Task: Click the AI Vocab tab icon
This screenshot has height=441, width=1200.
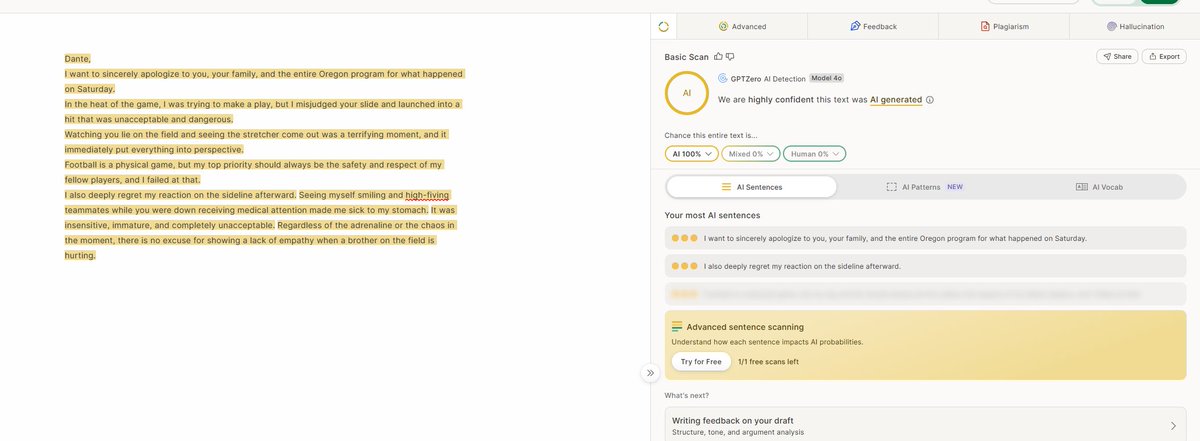Action: (x=1081, y=187)
